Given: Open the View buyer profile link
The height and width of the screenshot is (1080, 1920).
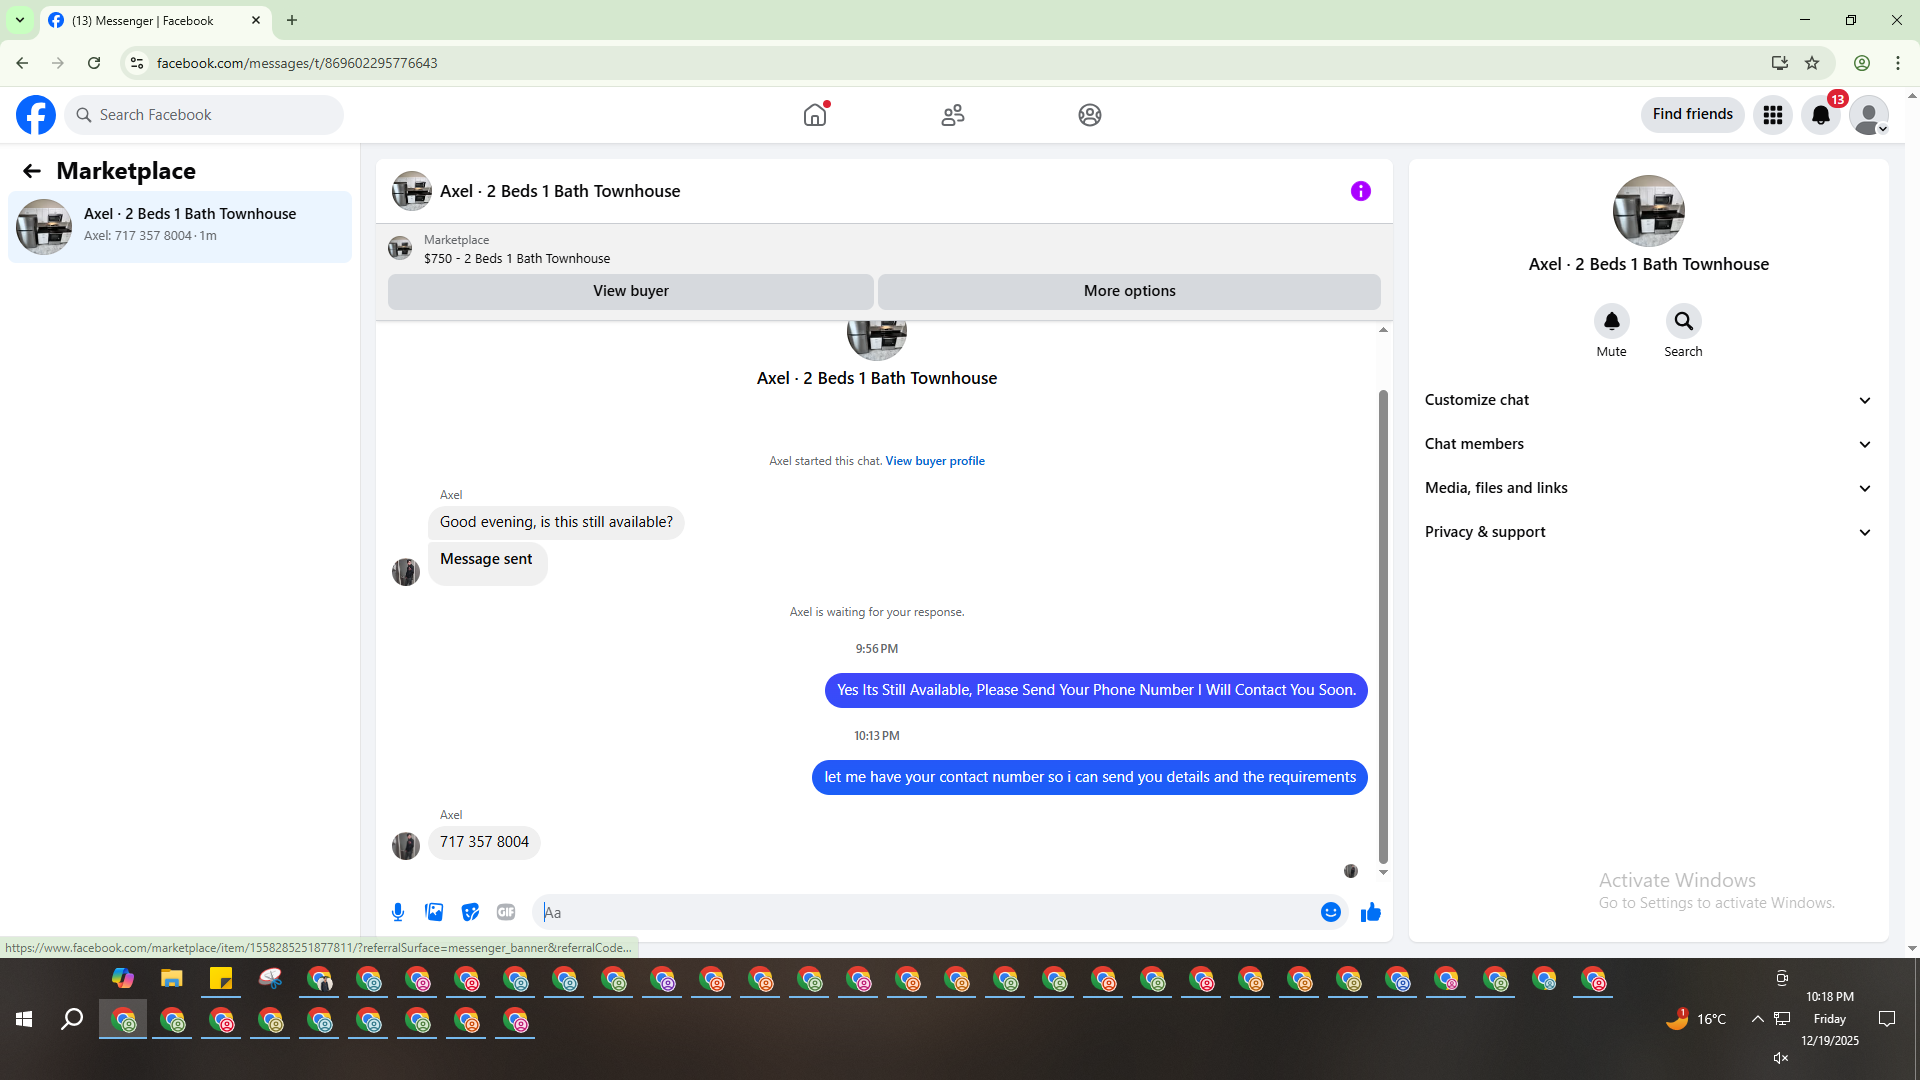Looking at the screenshot, I should pos(934,461).
